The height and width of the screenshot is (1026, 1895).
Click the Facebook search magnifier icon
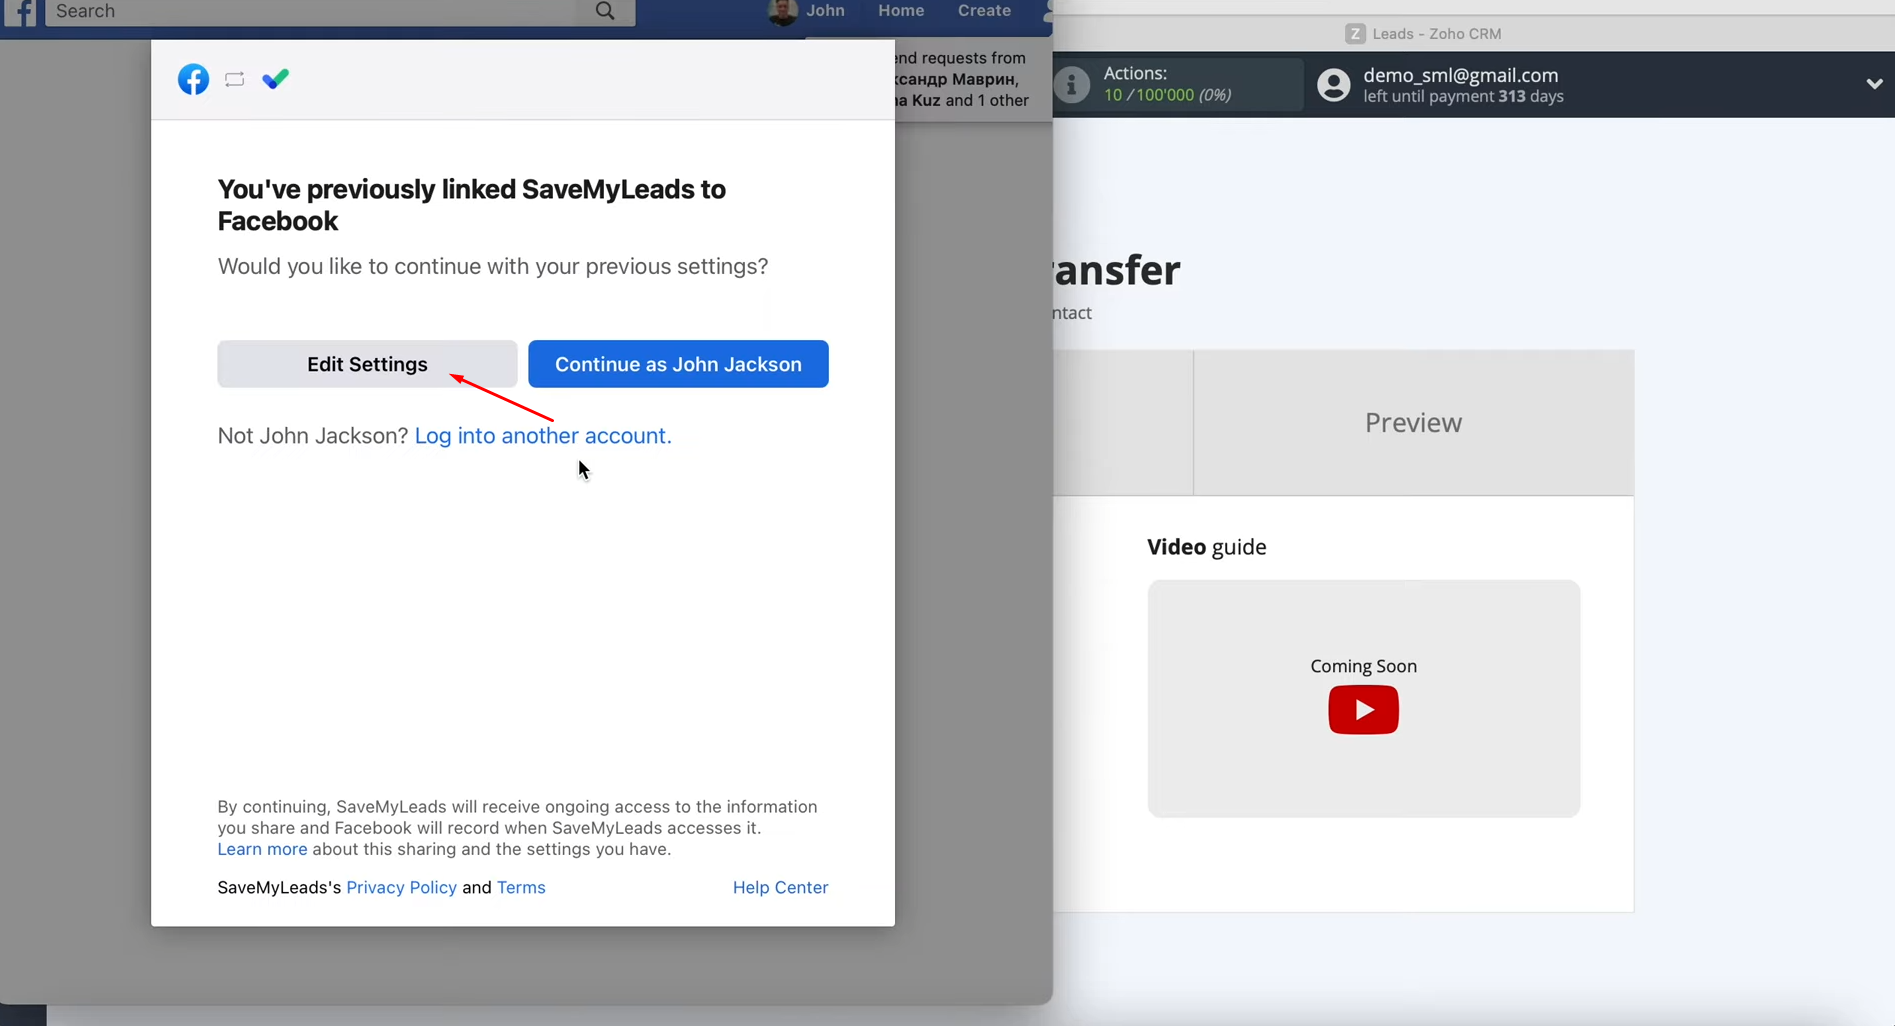pos(605,11)
